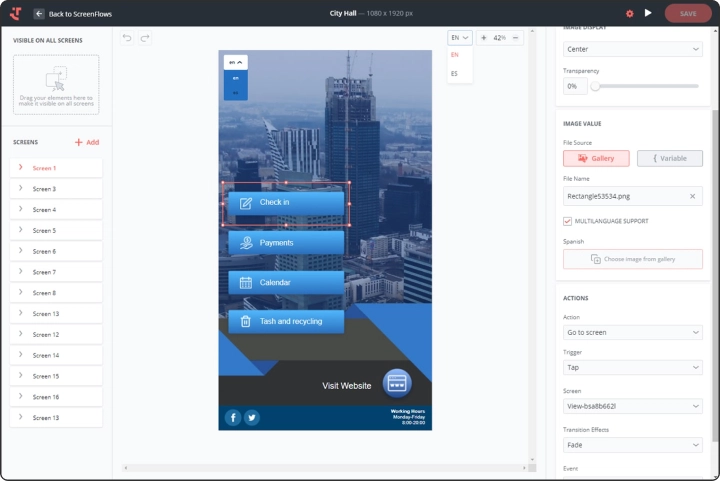Click the Visit Website text on canvas
The height and width of the screenshot is (481, 720).
point(347,386)
